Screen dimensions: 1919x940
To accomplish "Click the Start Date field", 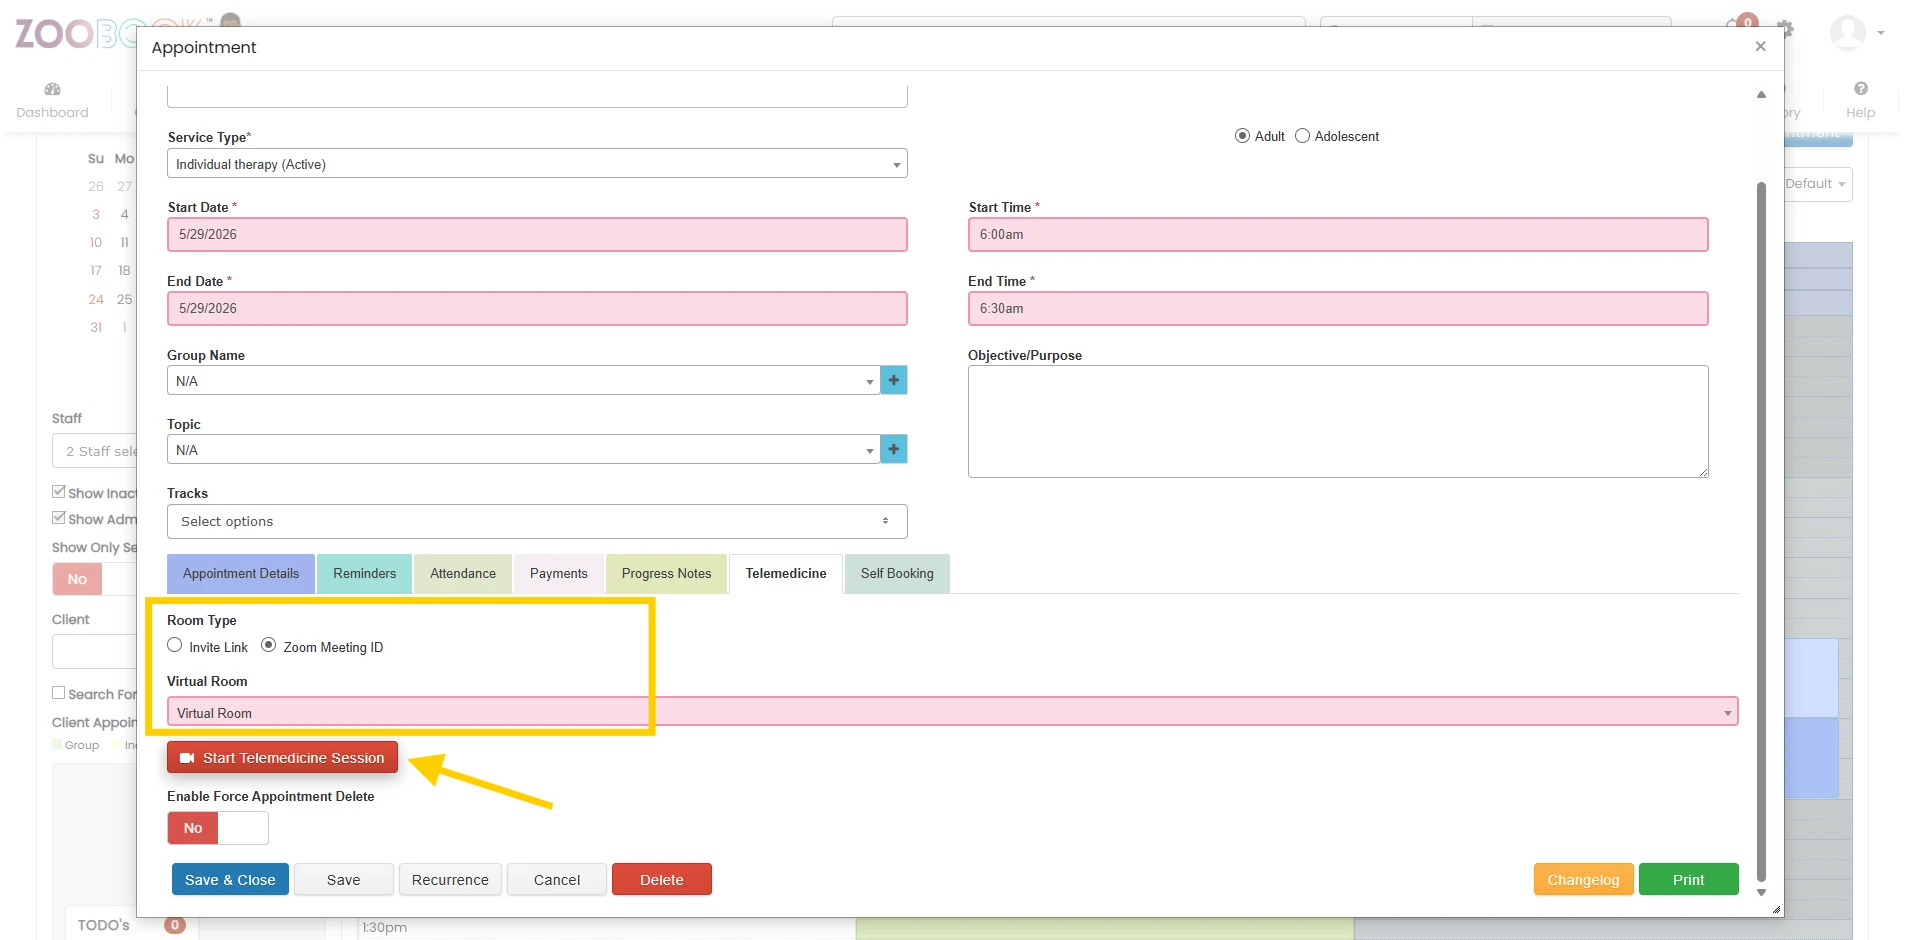I will pyautogui.click(x=537, y=234).
